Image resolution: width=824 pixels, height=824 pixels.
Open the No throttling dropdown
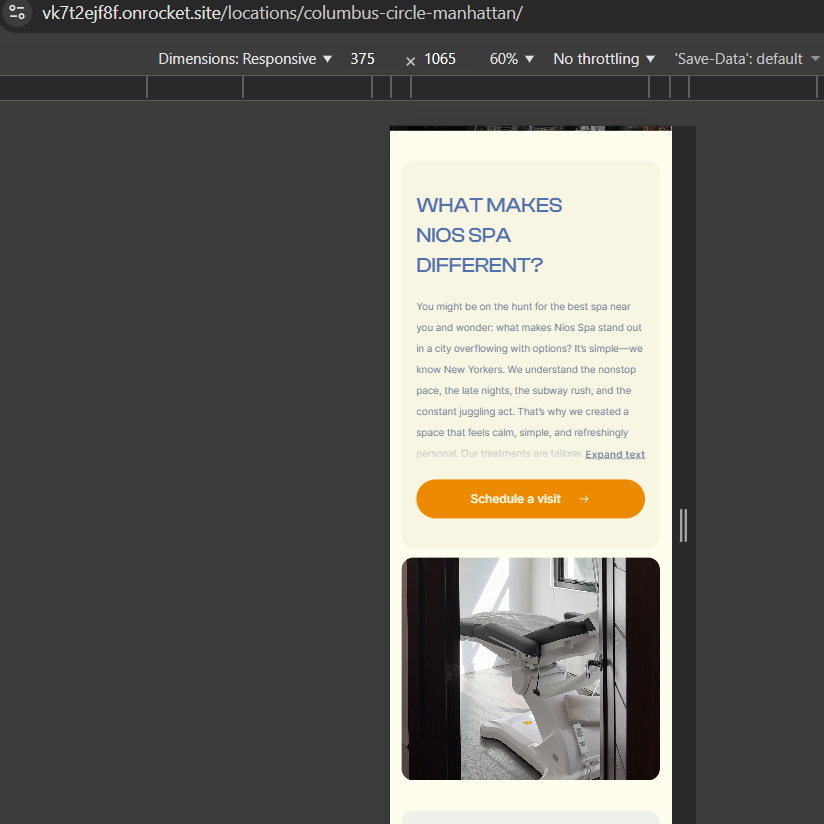604,59
